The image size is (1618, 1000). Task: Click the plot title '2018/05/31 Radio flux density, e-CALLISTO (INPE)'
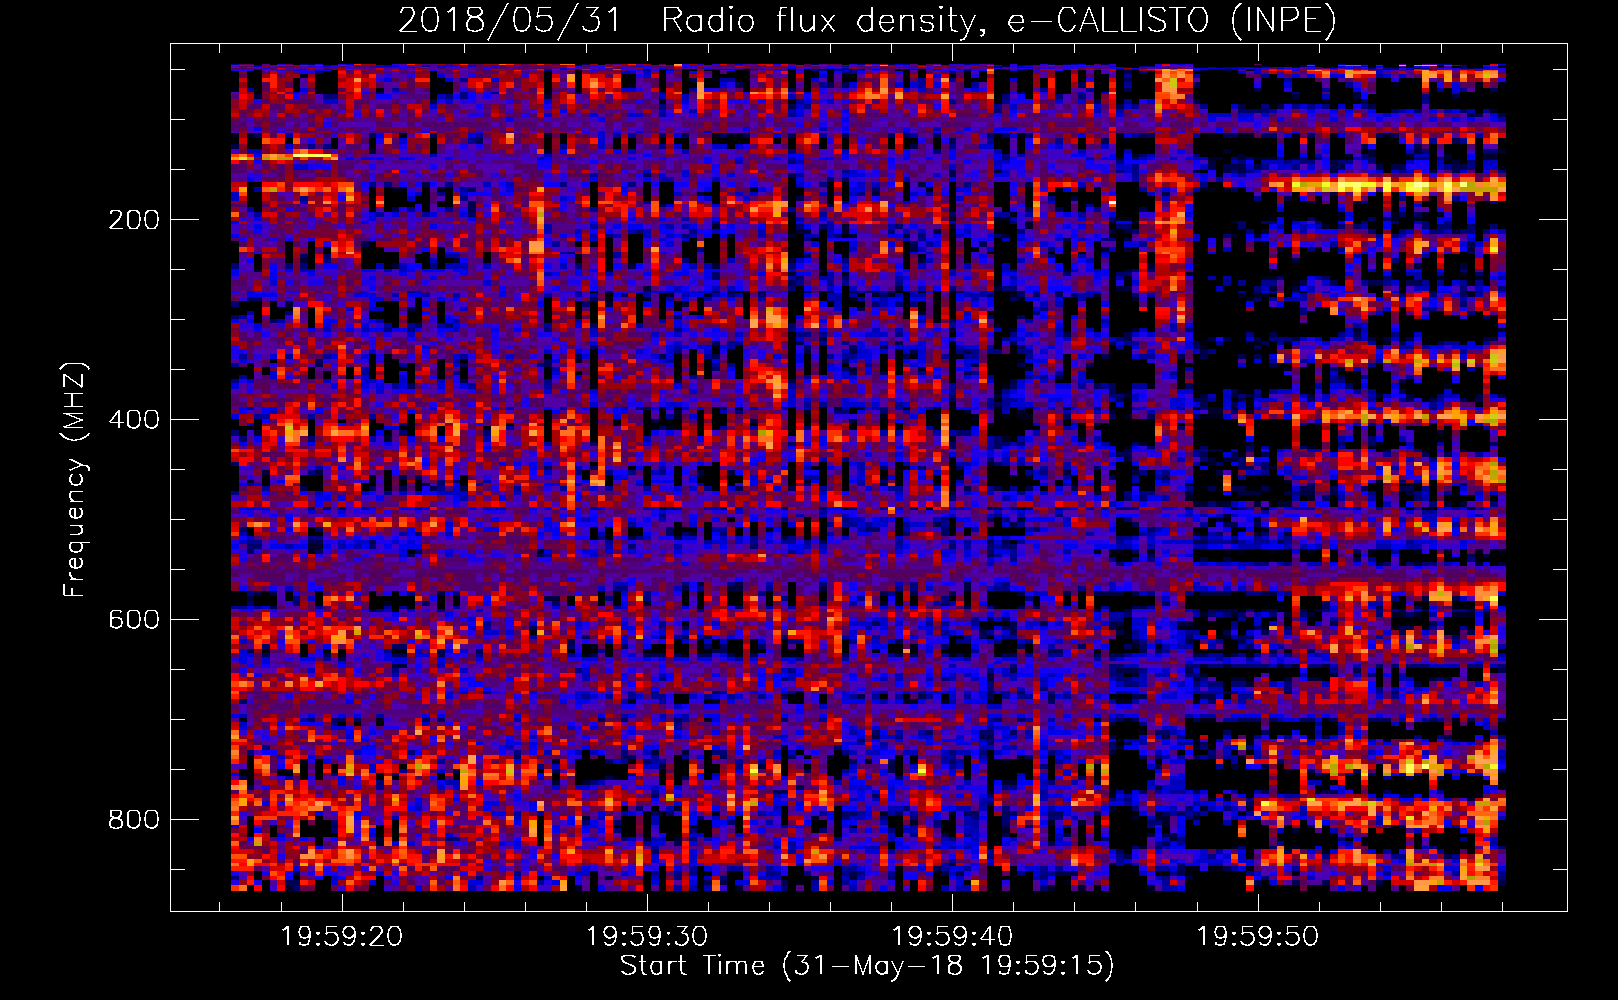tap(867, 20)
